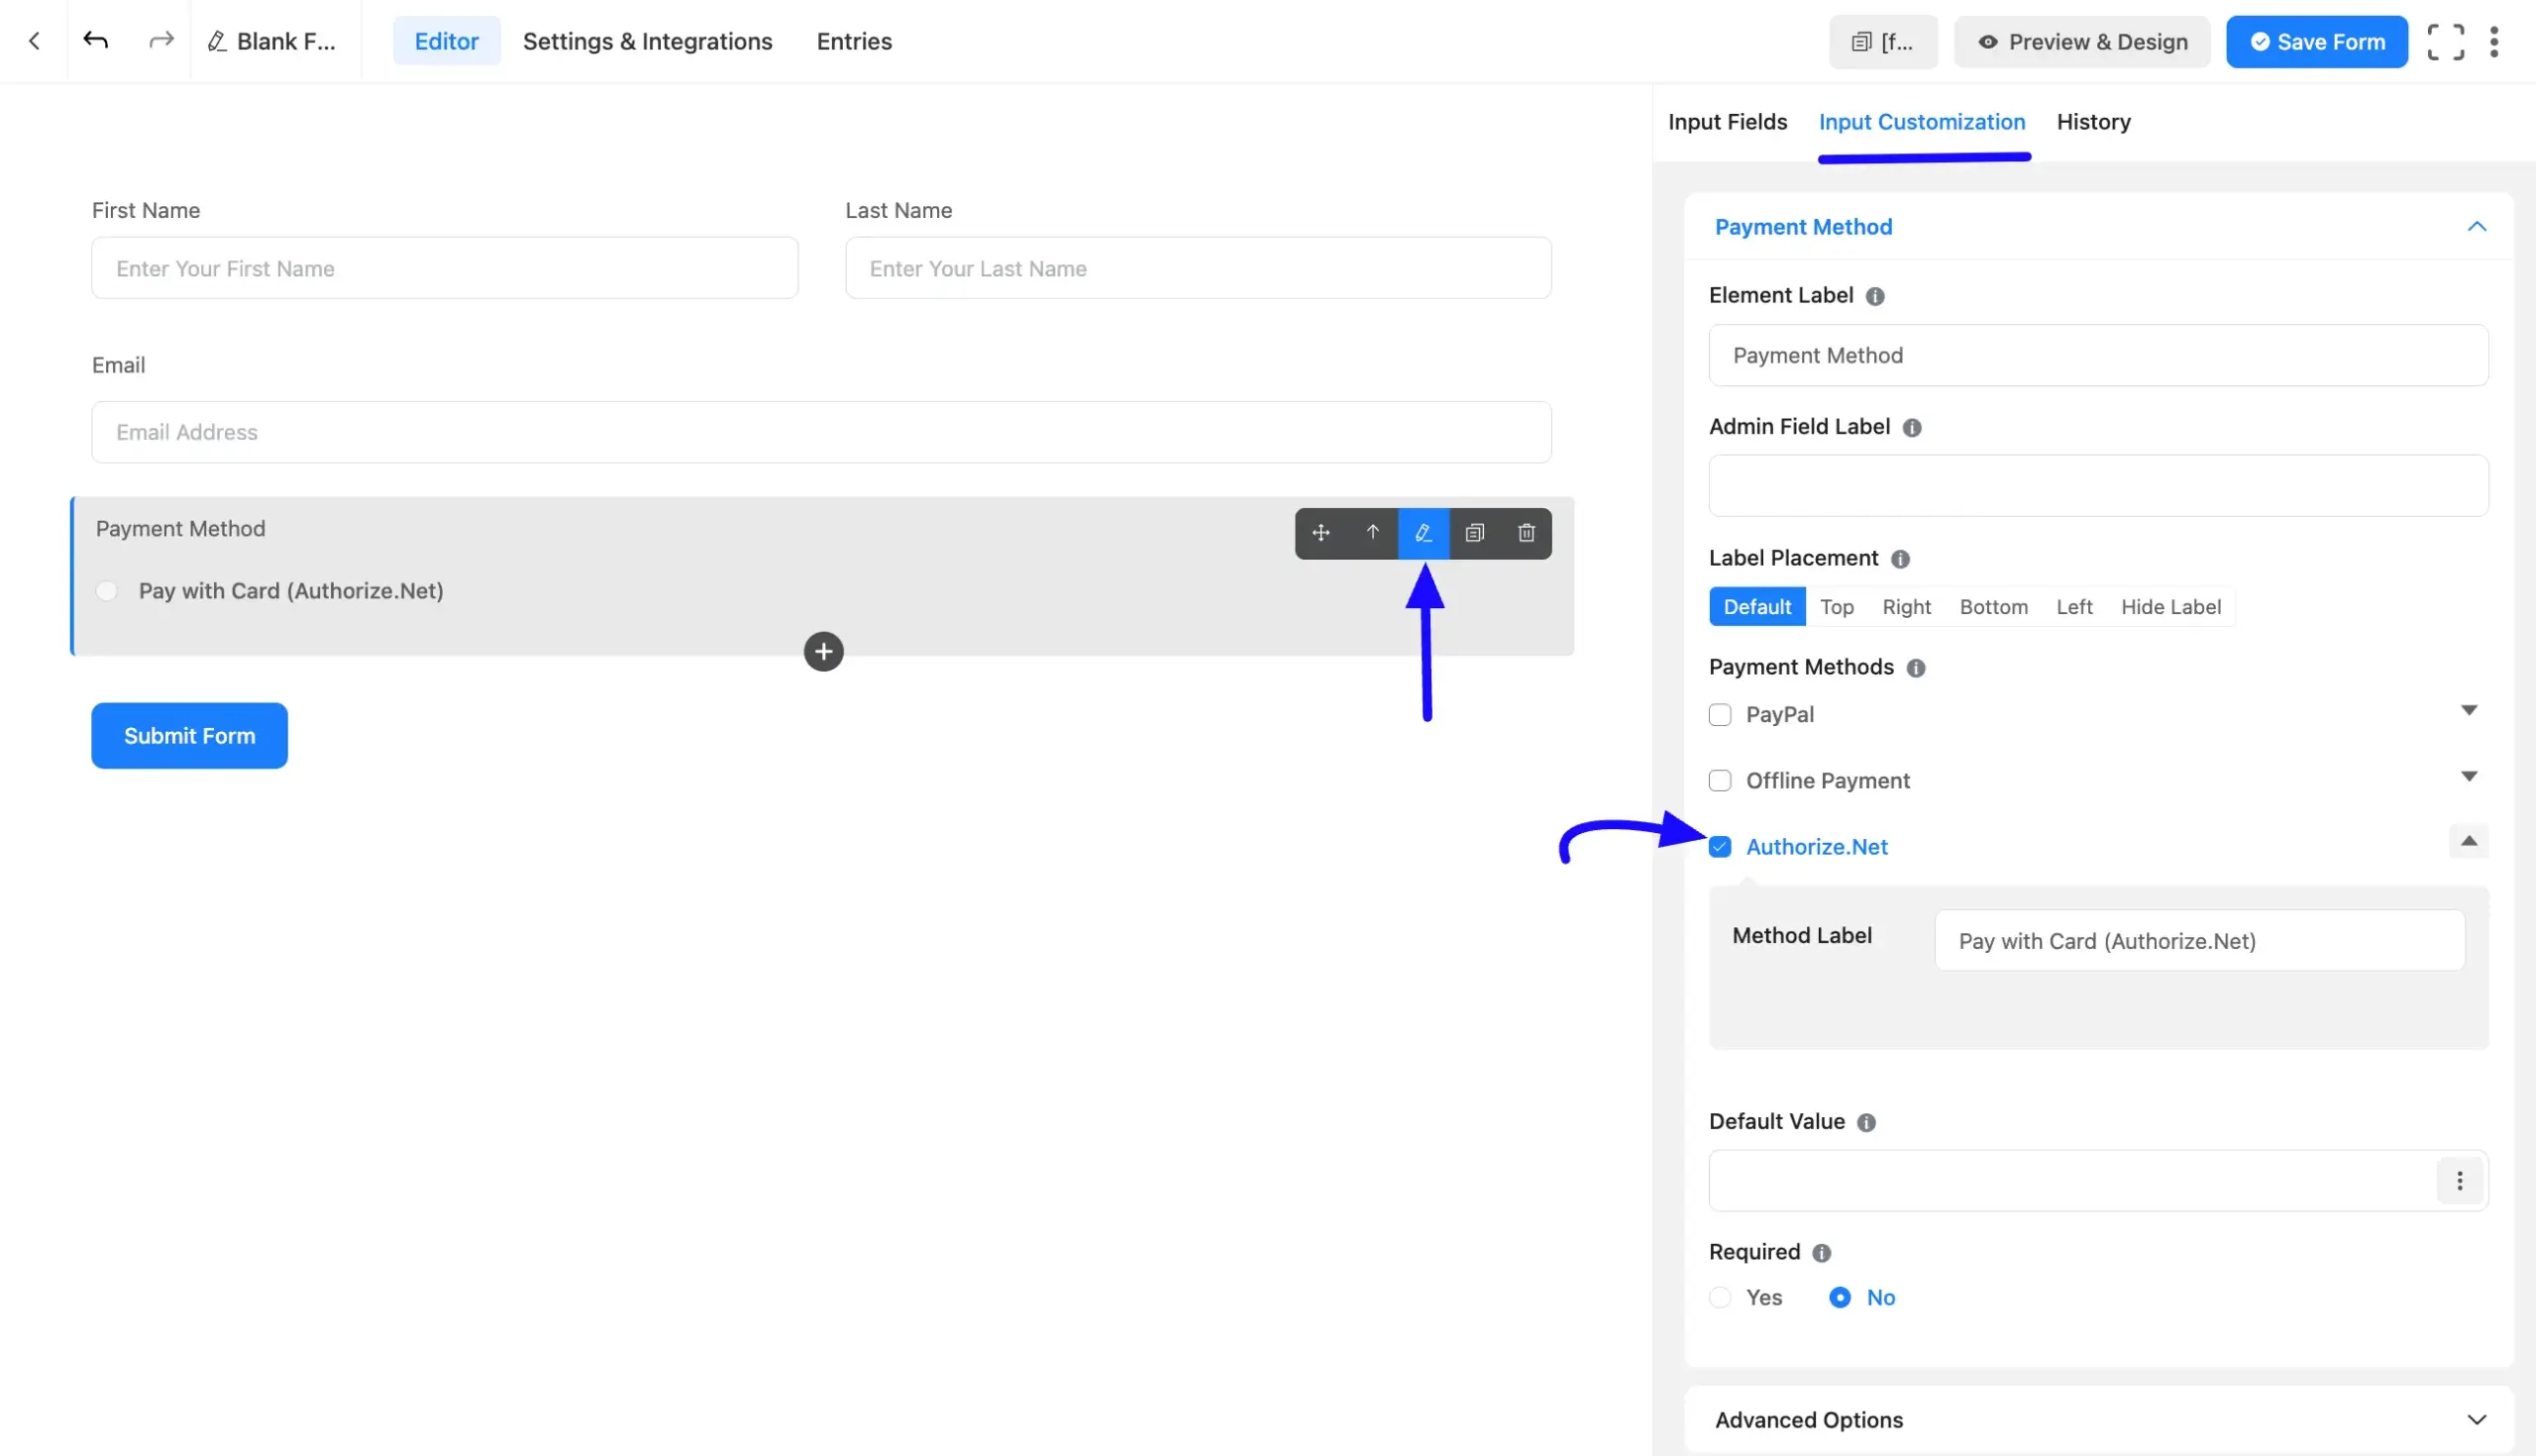The image size is (2536, 1456).
Task: Open the Settings & Integrations tab
Action: [x=647, y=41]
